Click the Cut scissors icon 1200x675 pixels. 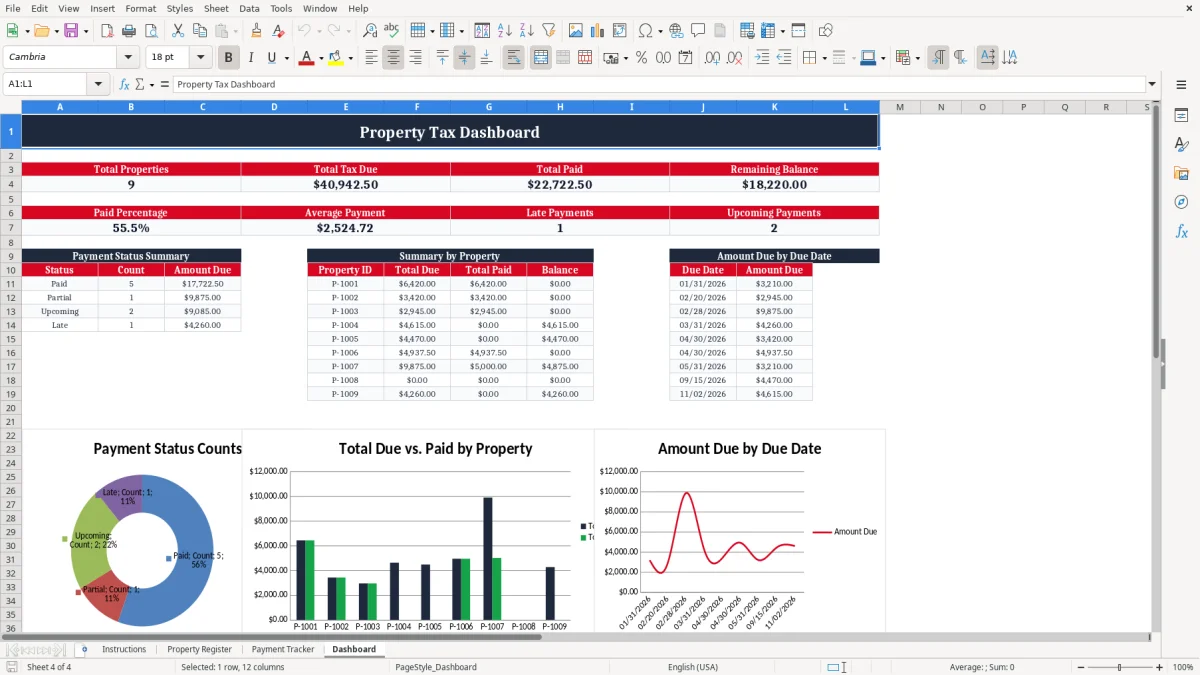(178, 31)
